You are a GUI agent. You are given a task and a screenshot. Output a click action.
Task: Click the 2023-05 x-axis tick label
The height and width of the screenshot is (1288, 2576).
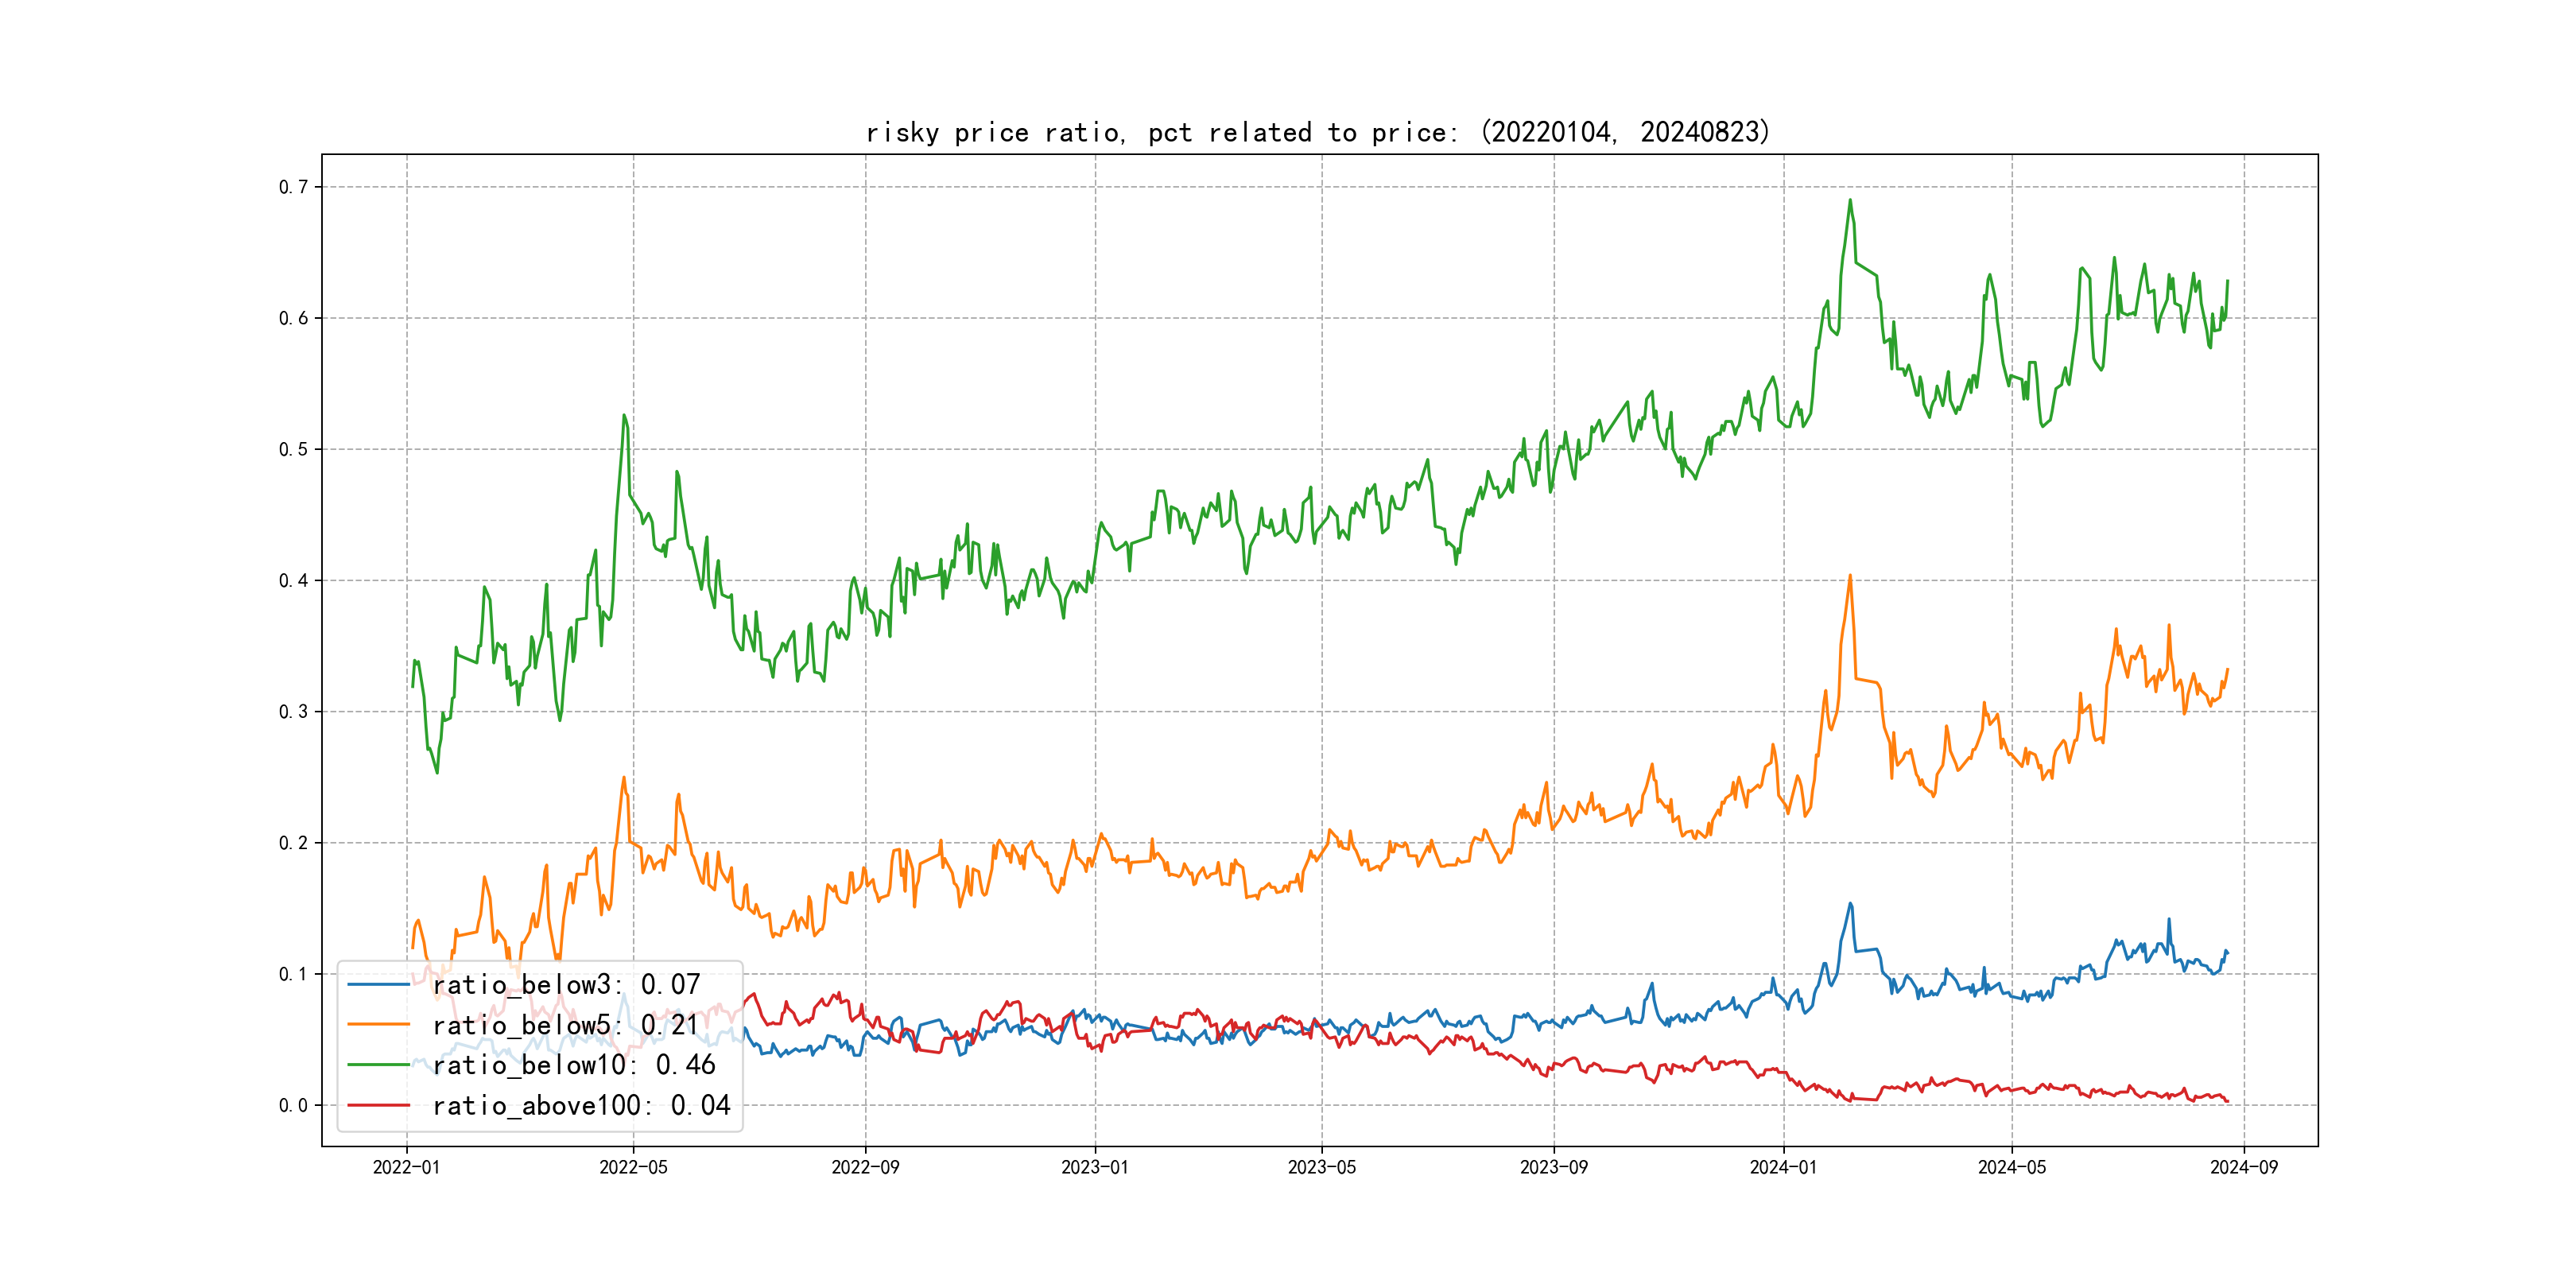point(1321,1167)
